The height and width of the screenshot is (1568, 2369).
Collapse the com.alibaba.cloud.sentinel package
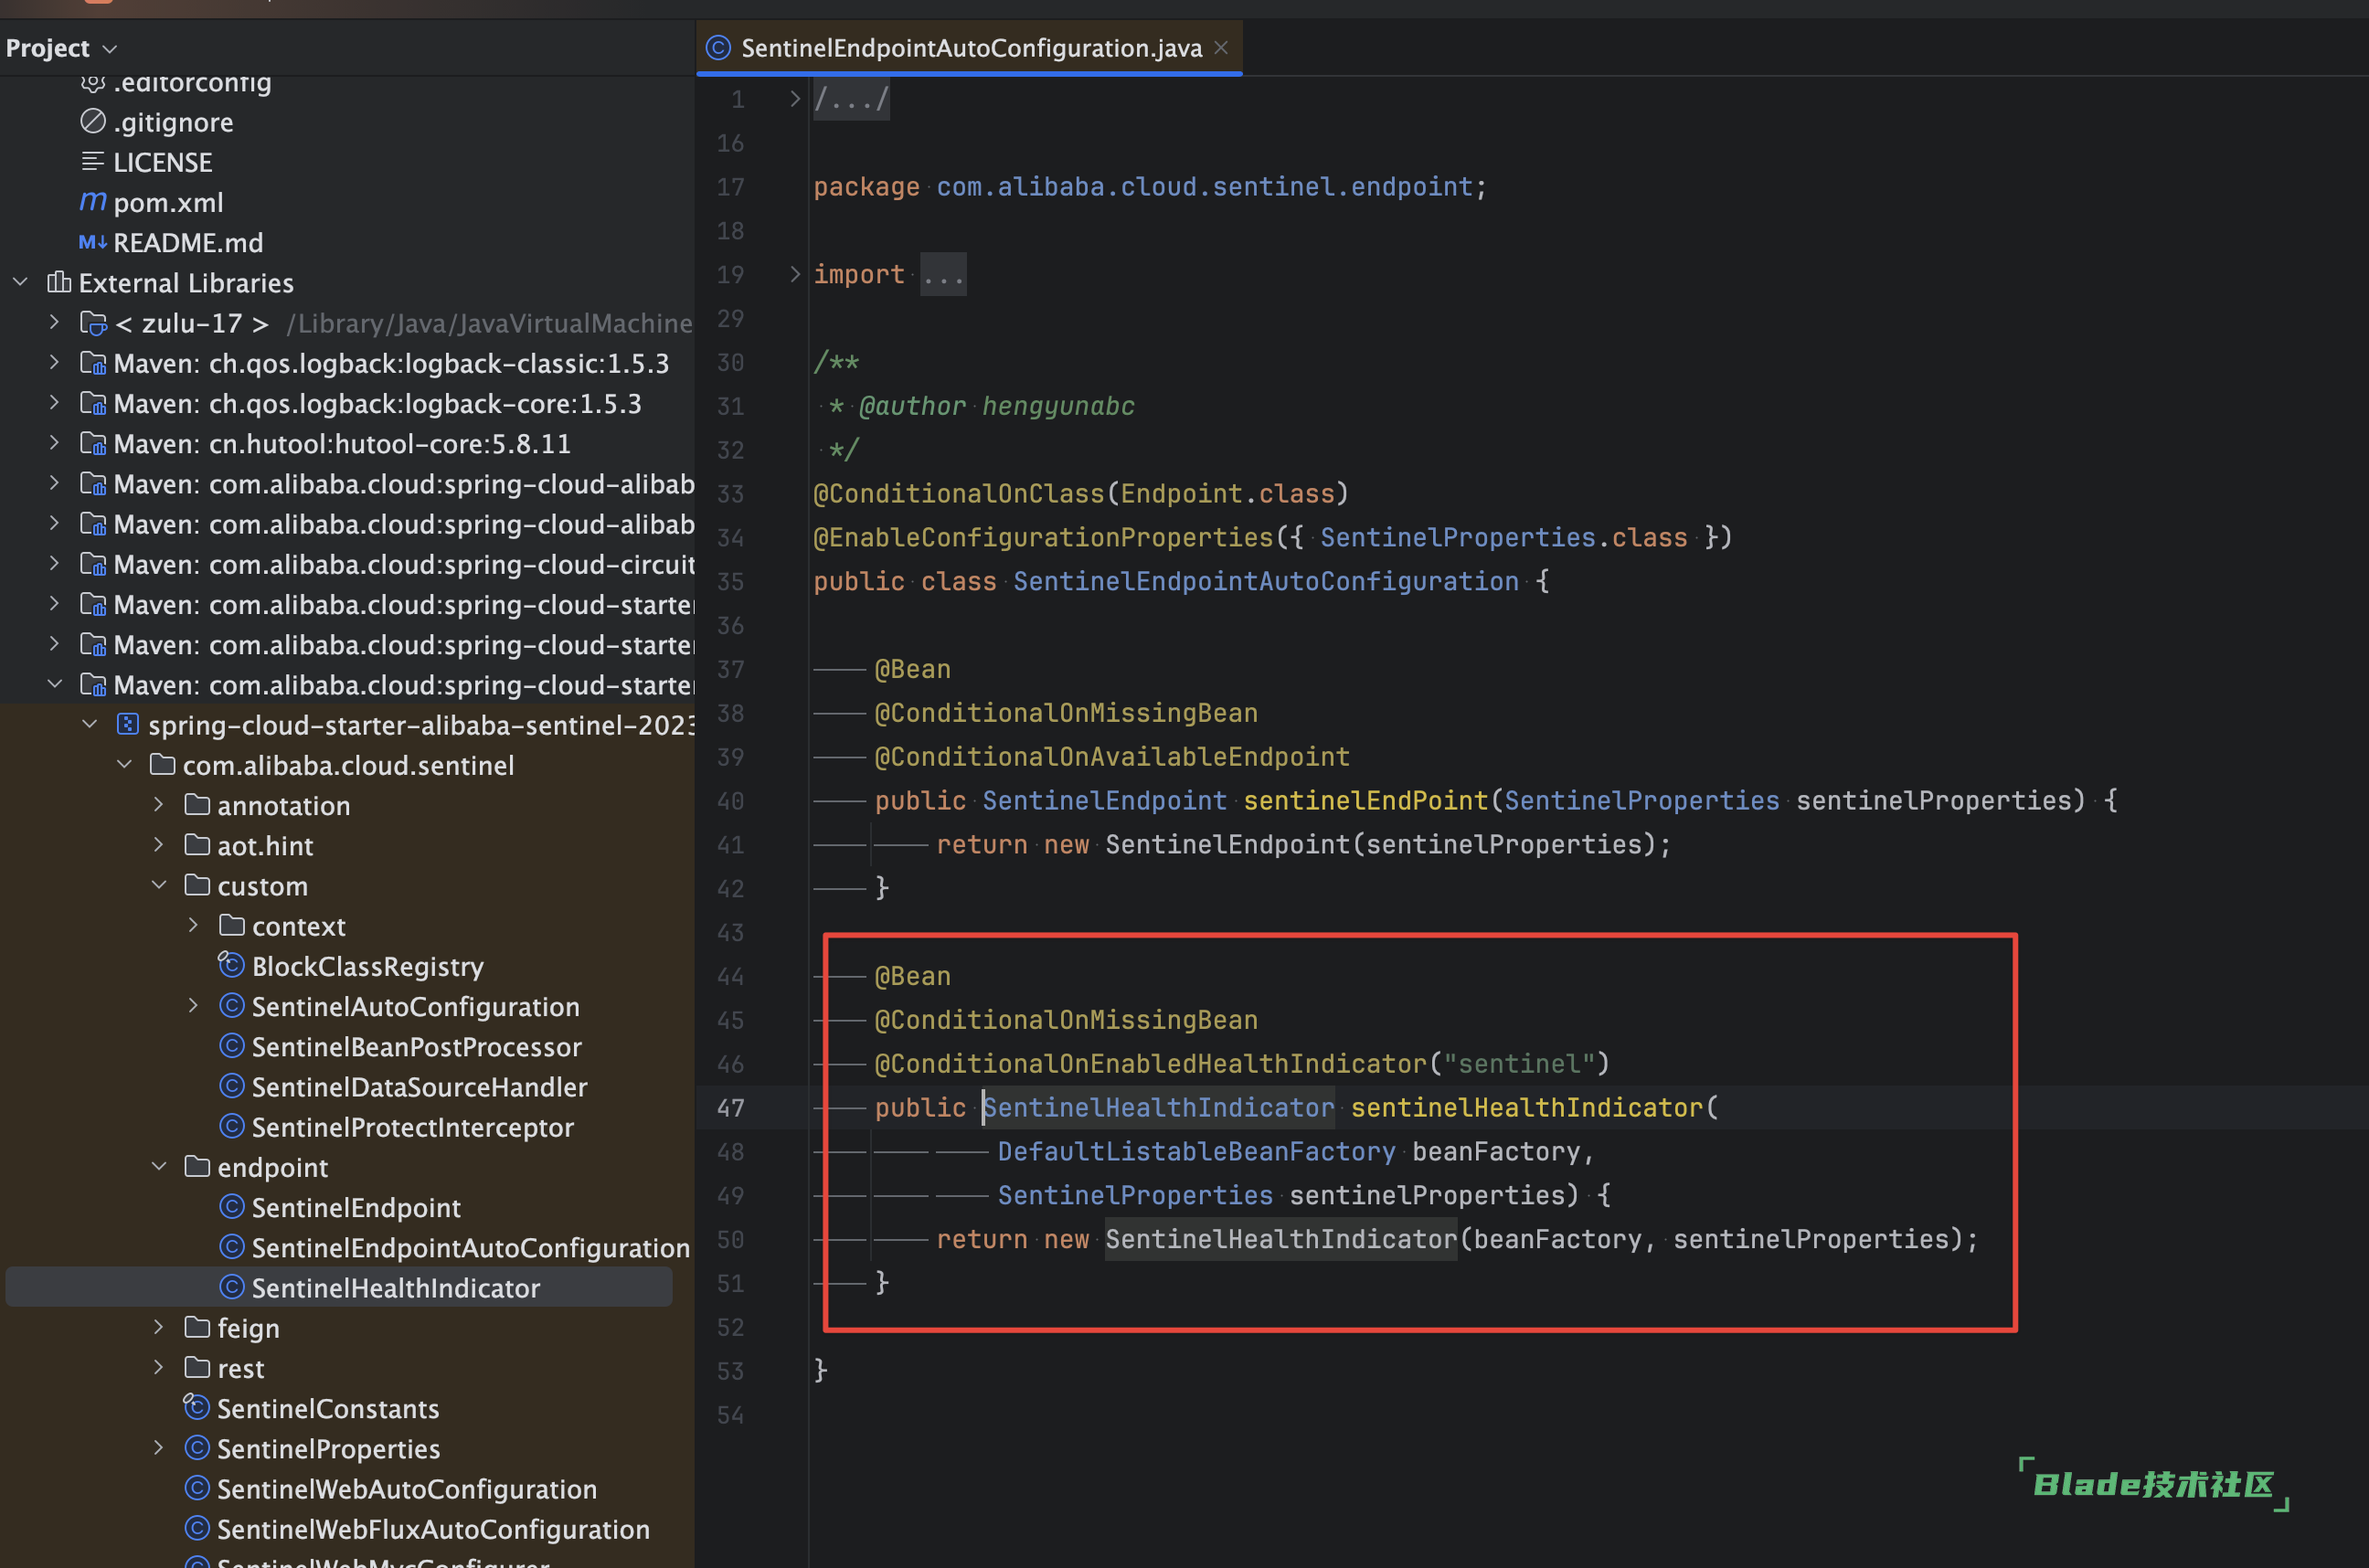coord(125,765)
